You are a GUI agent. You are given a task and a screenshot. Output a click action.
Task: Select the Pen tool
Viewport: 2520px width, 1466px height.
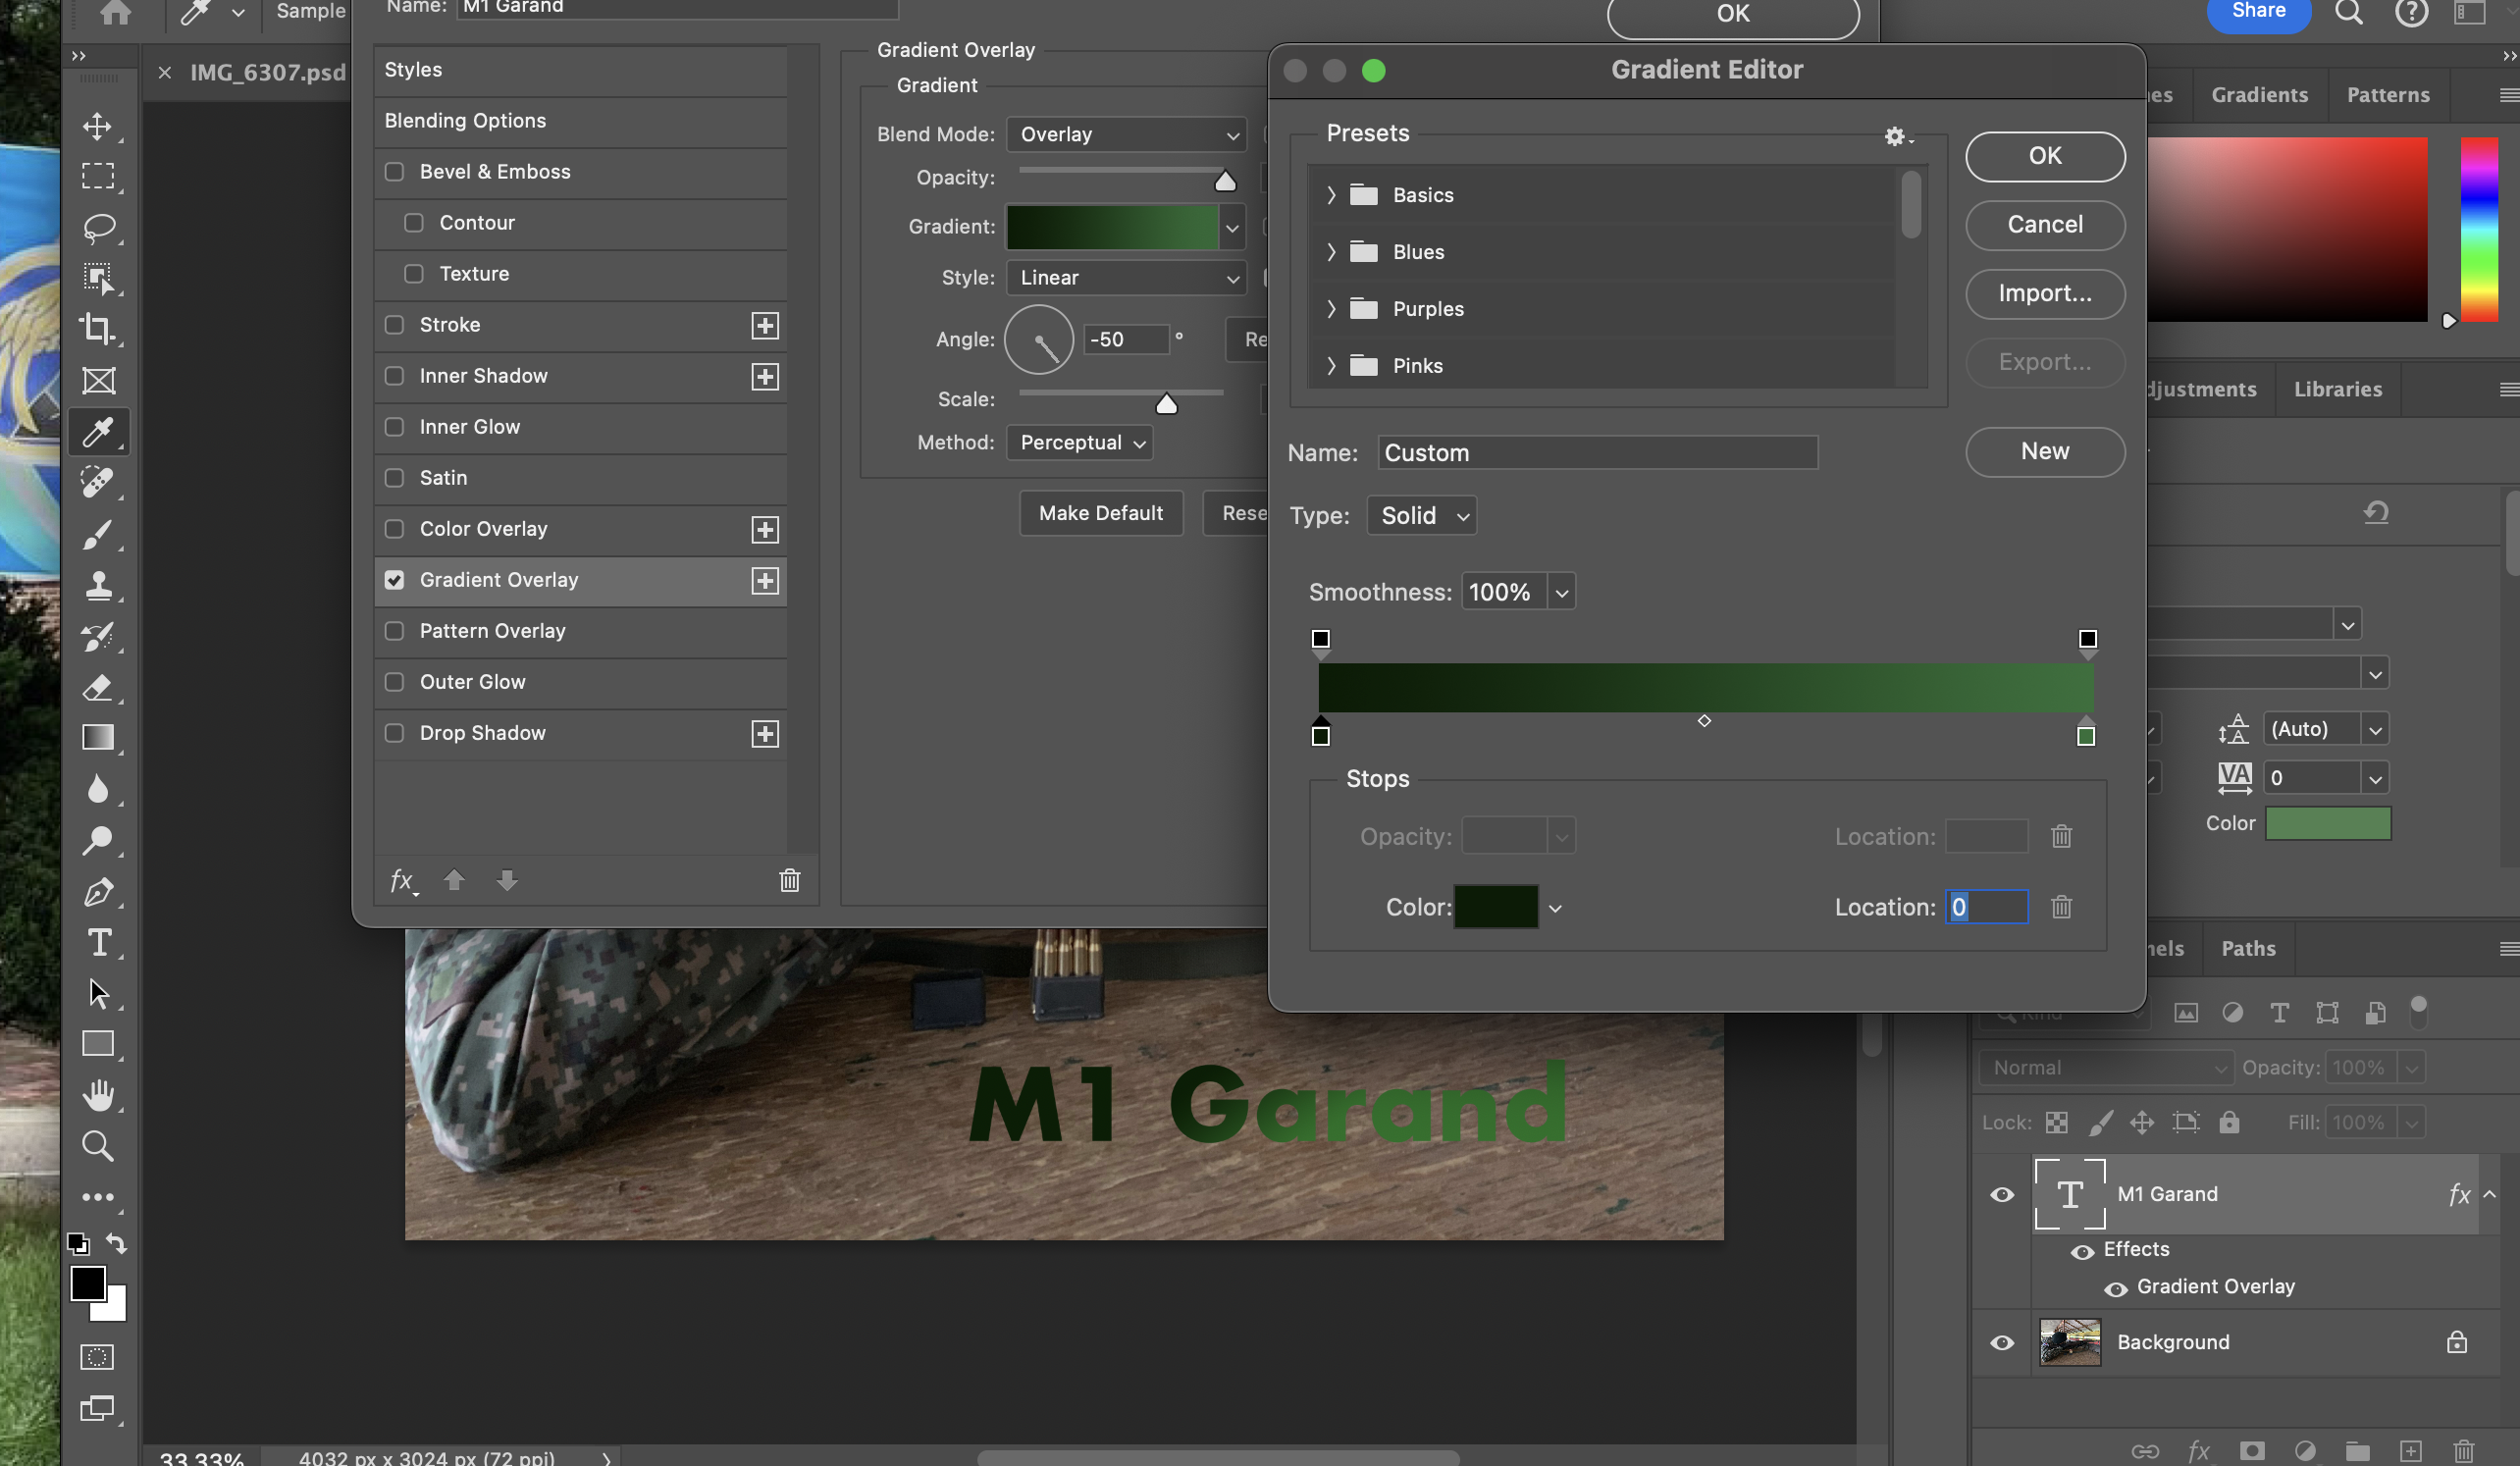pyautogui.click(x=98, y=891)
